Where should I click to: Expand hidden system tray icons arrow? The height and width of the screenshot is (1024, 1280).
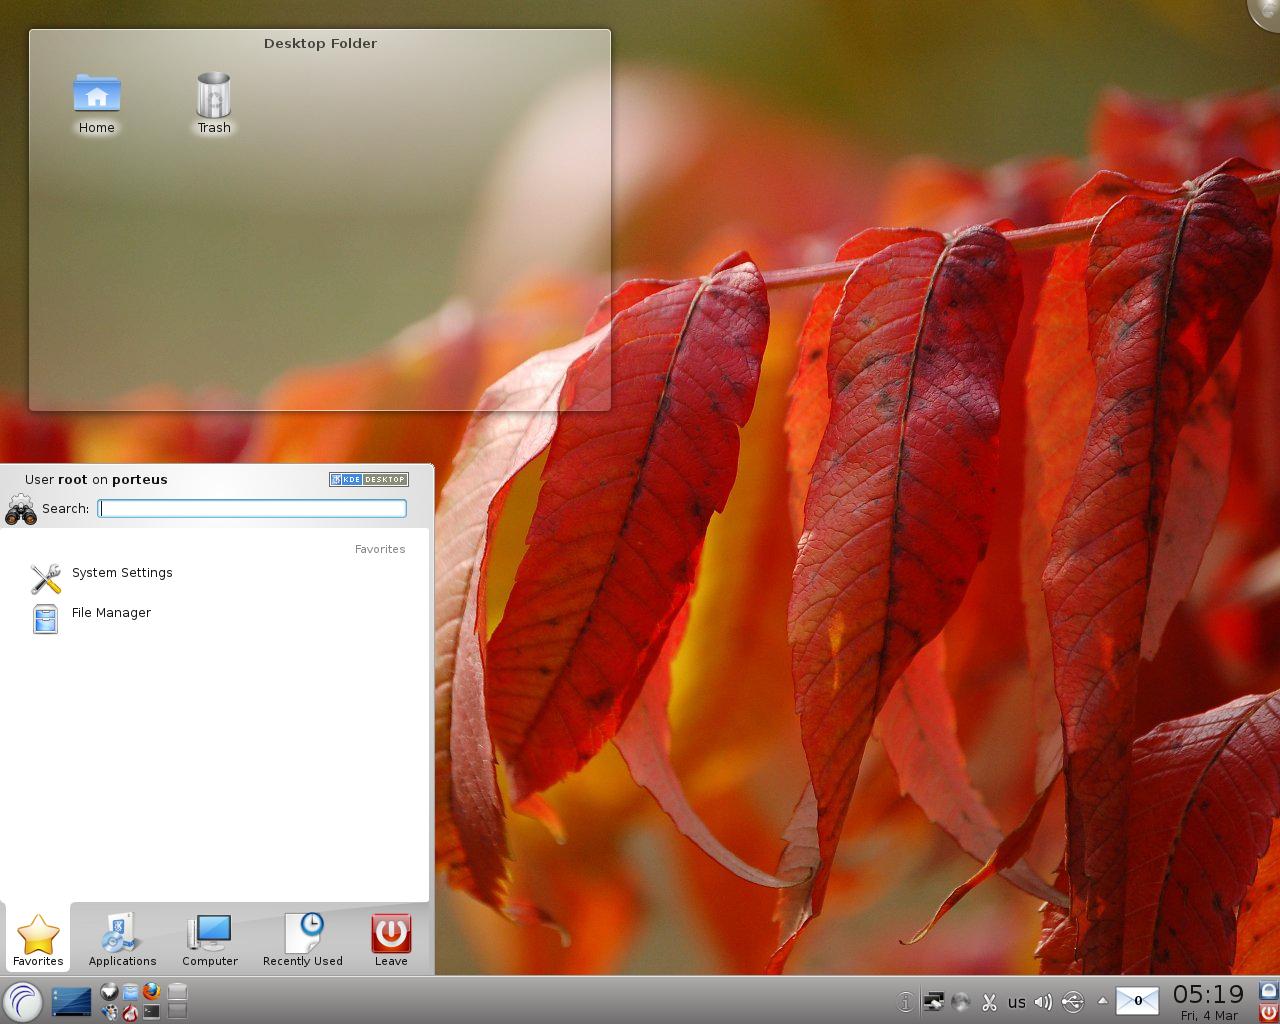(x=1102, y=1000)
